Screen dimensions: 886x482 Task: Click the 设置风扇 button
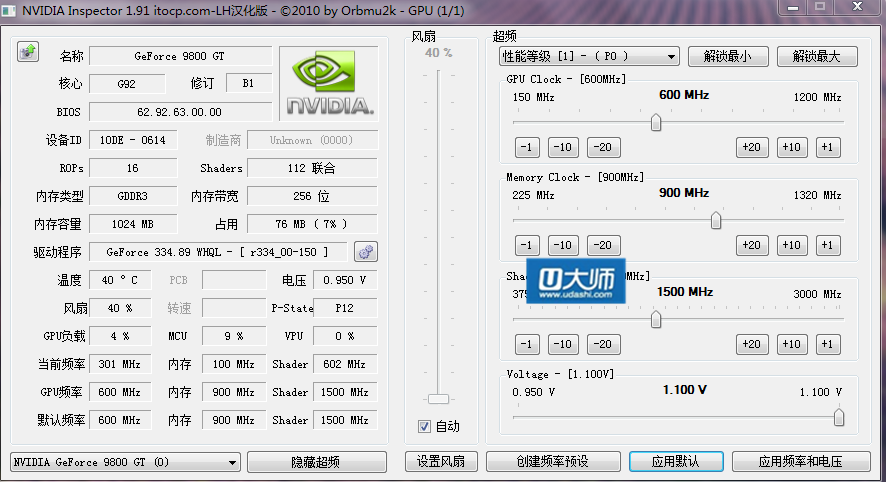tap(441, 461)
